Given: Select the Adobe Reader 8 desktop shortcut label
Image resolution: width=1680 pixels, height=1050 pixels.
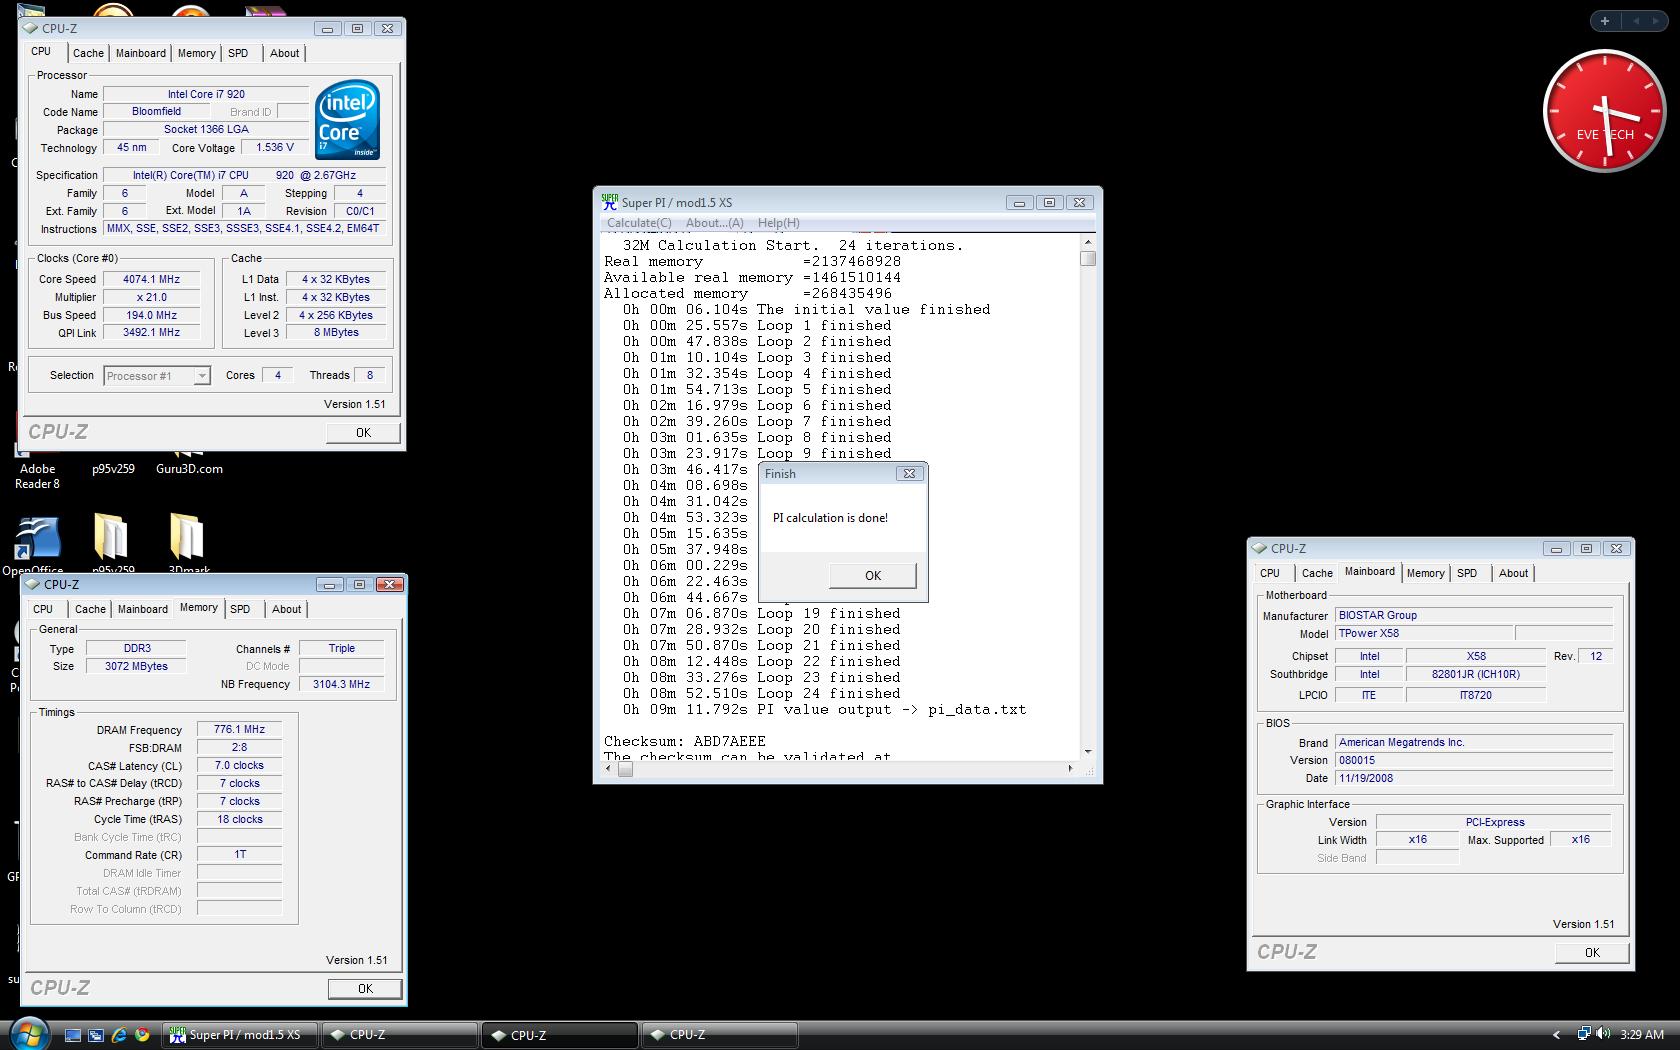Looking at the screenshot, I should pos(37,476).
